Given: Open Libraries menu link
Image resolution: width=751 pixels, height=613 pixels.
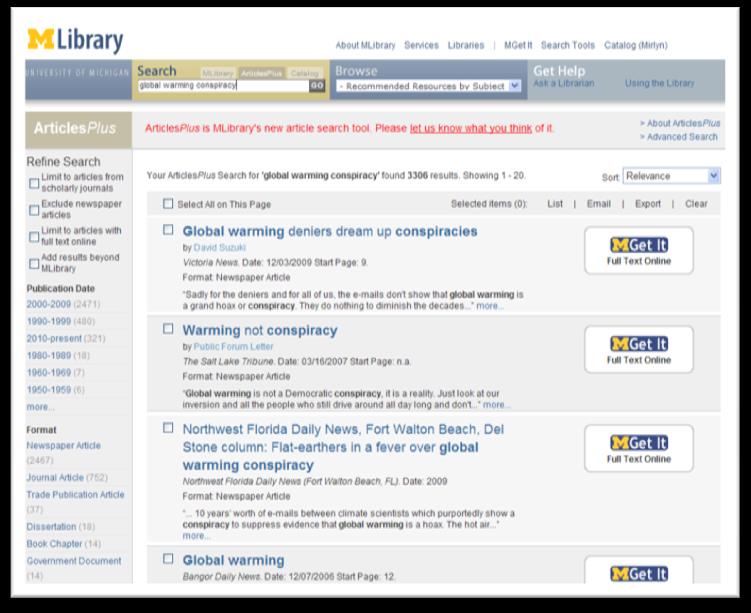Looking at the screenshot, I should click(x=466, y=45).
